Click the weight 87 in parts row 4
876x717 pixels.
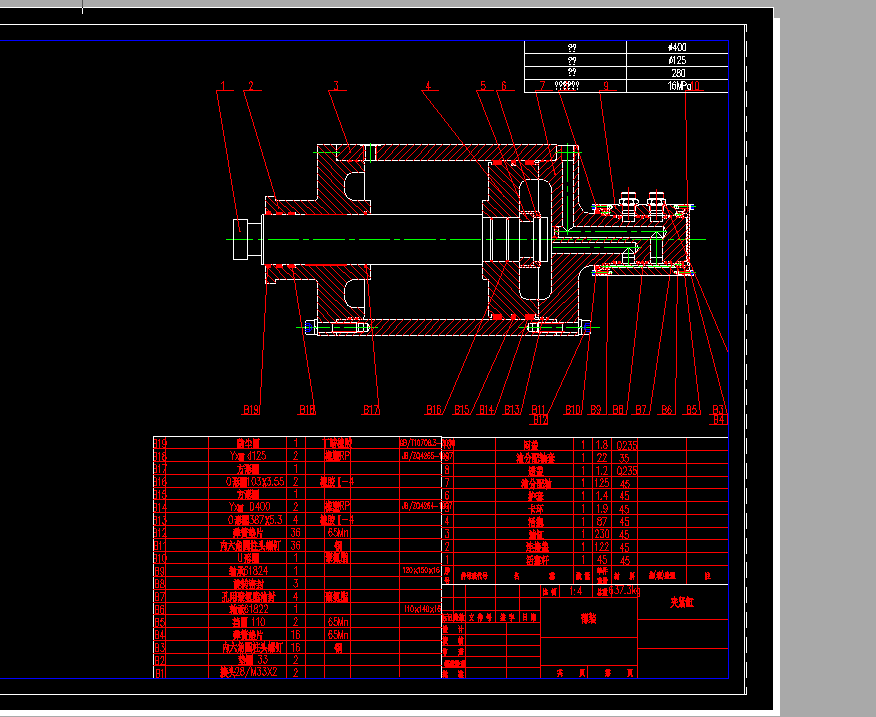click(x=602, y=522)
